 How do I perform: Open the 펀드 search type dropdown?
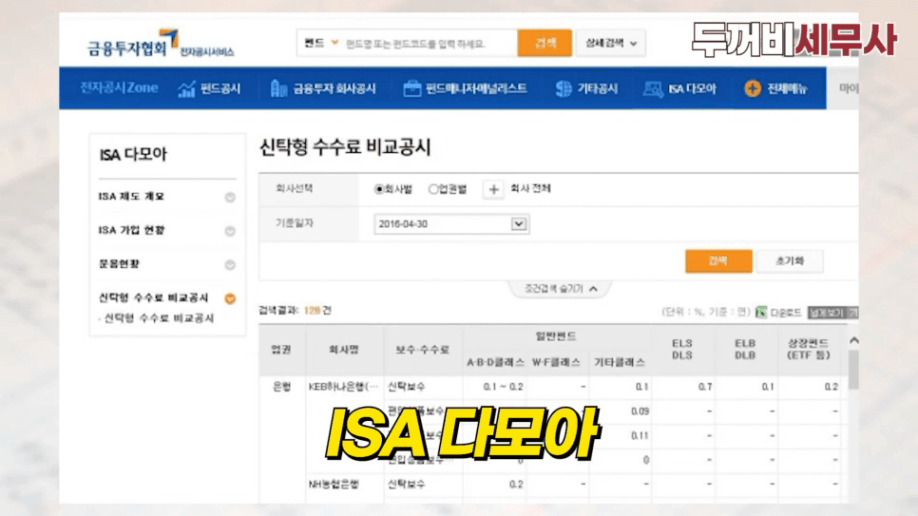click(335, 44)
